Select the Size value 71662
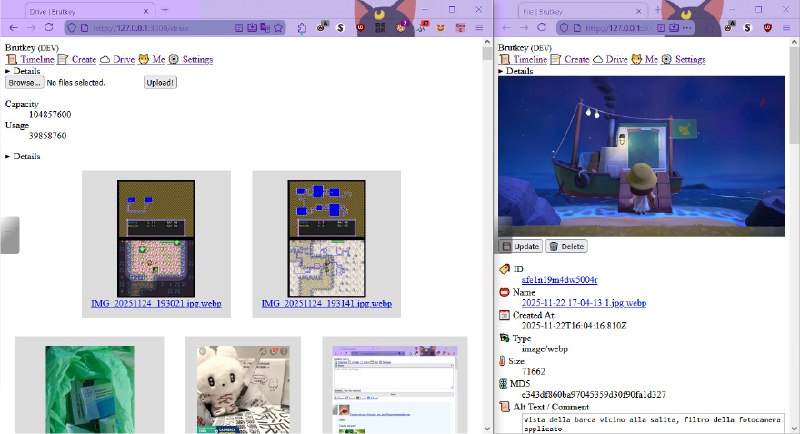This screenshot has height=434, width=800. tap(534, 372)
